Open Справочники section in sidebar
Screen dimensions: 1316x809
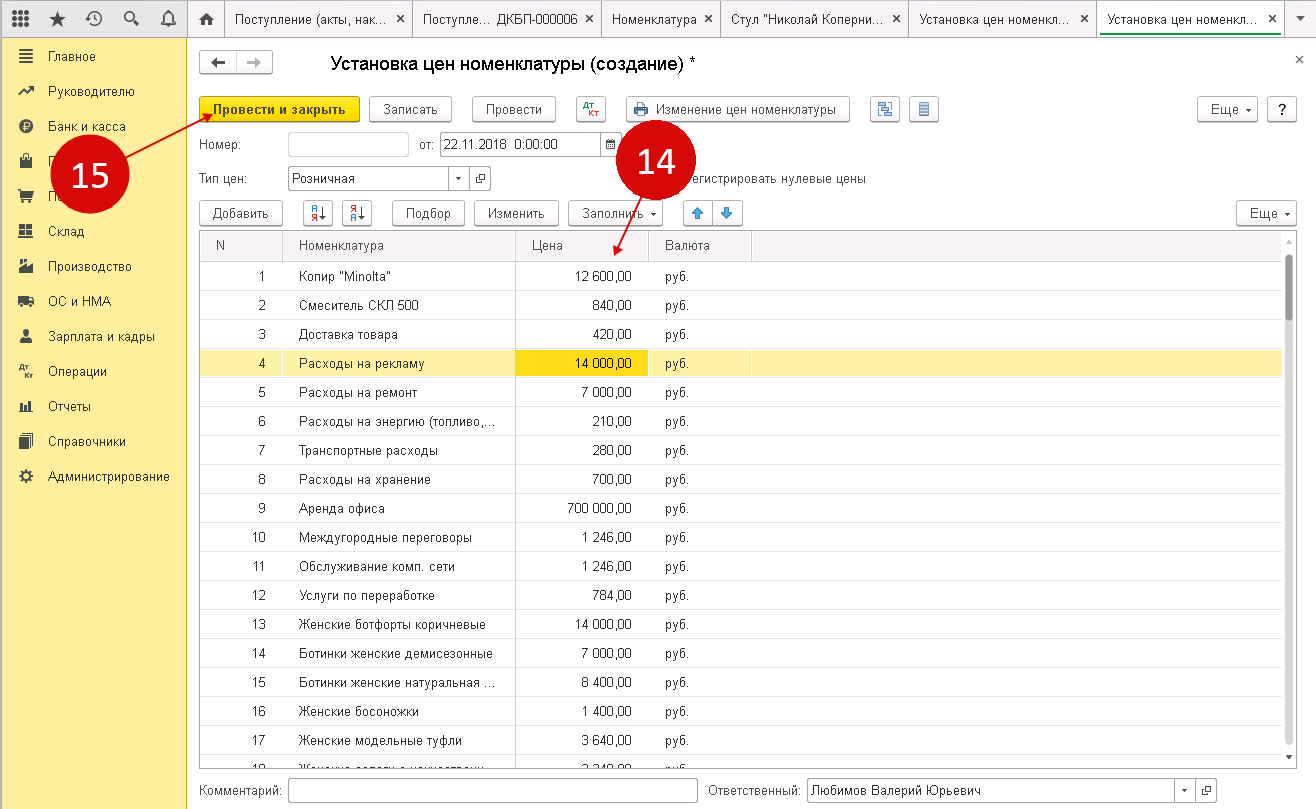tap(87, 441)
